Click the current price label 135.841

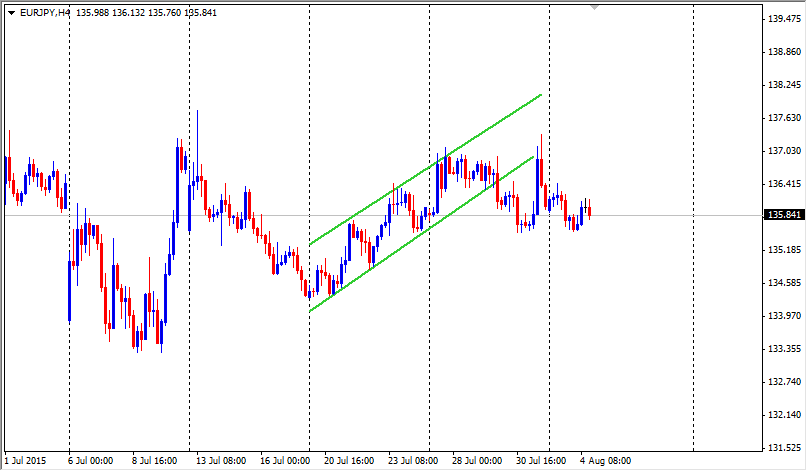(x=784, y=215)
